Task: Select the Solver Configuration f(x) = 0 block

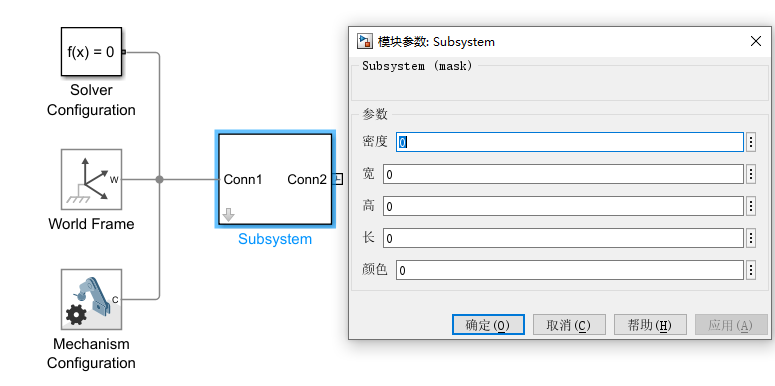Action: (x=91, y=51)
